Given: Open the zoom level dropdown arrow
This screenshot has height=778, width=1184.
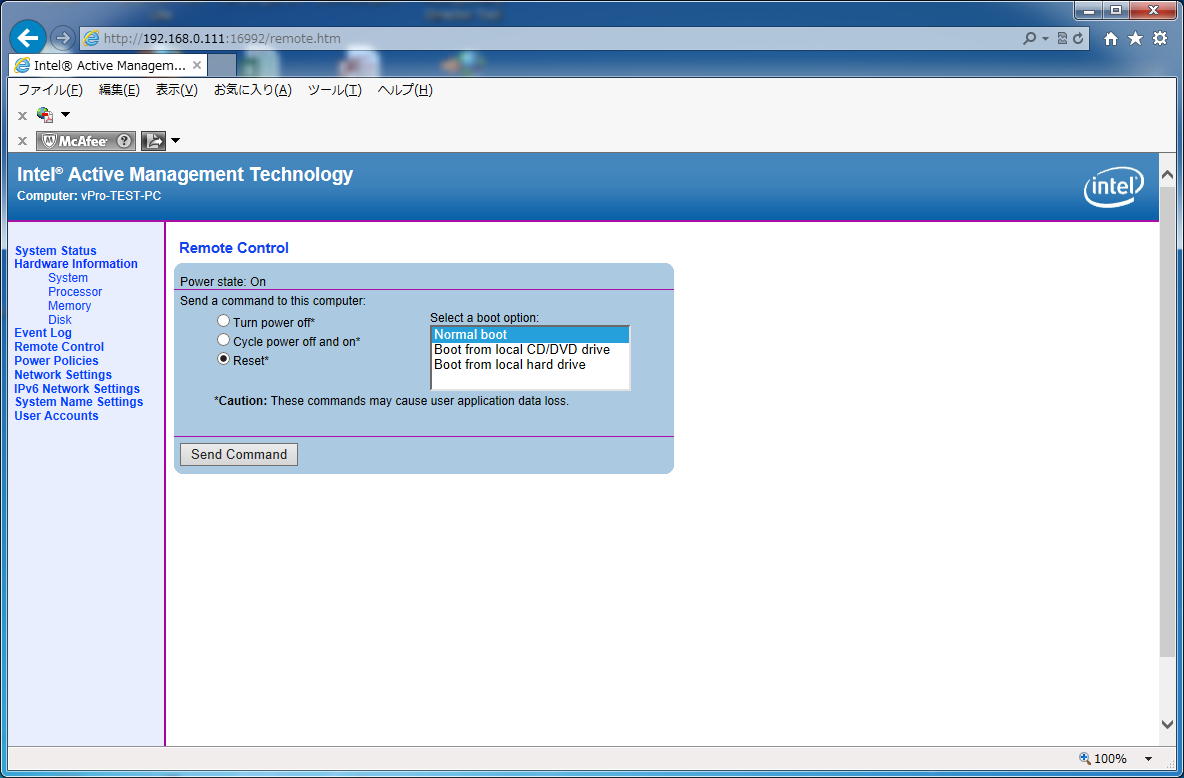Looking at the screenshot, I should [x=1149, y=758].
